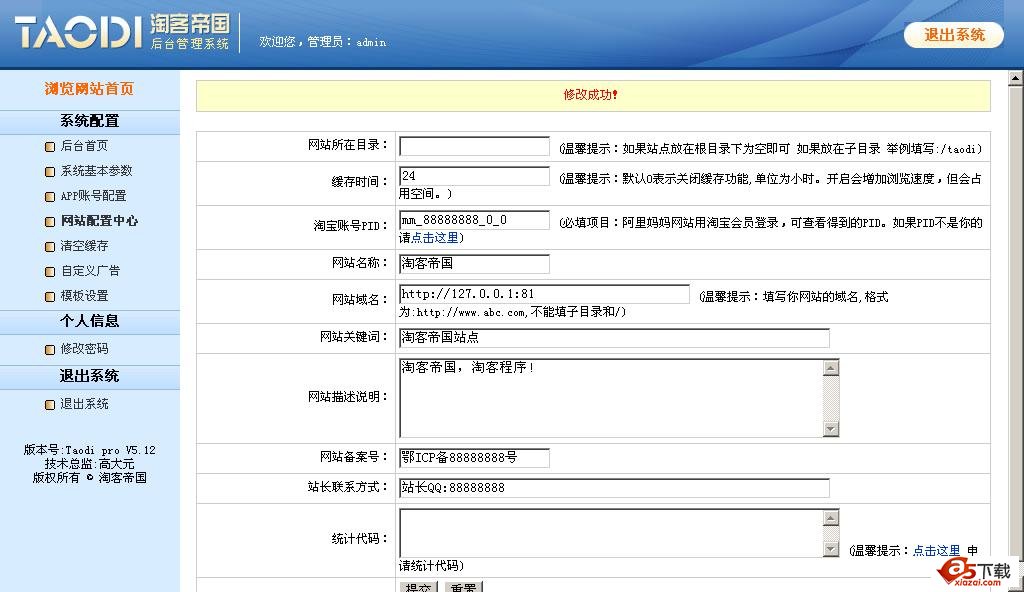Select 系统基本参数 menu item
The image size is (1024, 592).
coord(96,171)
